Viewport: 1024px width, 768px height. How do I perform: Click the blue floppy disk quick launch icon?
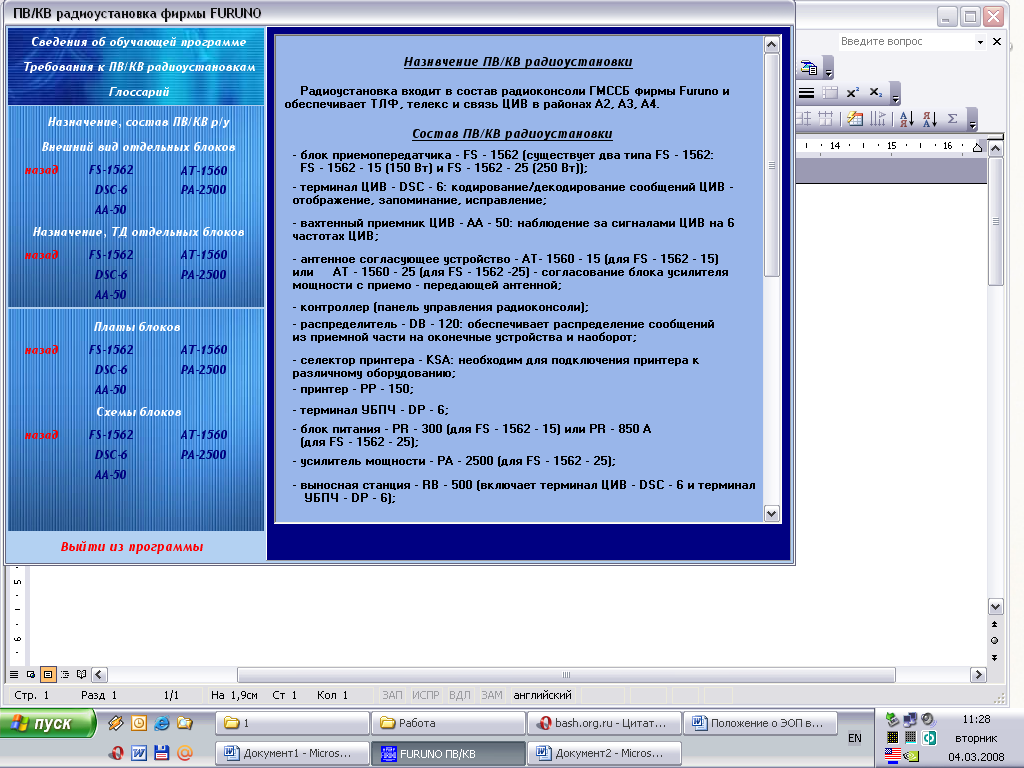tap(162, 753)
